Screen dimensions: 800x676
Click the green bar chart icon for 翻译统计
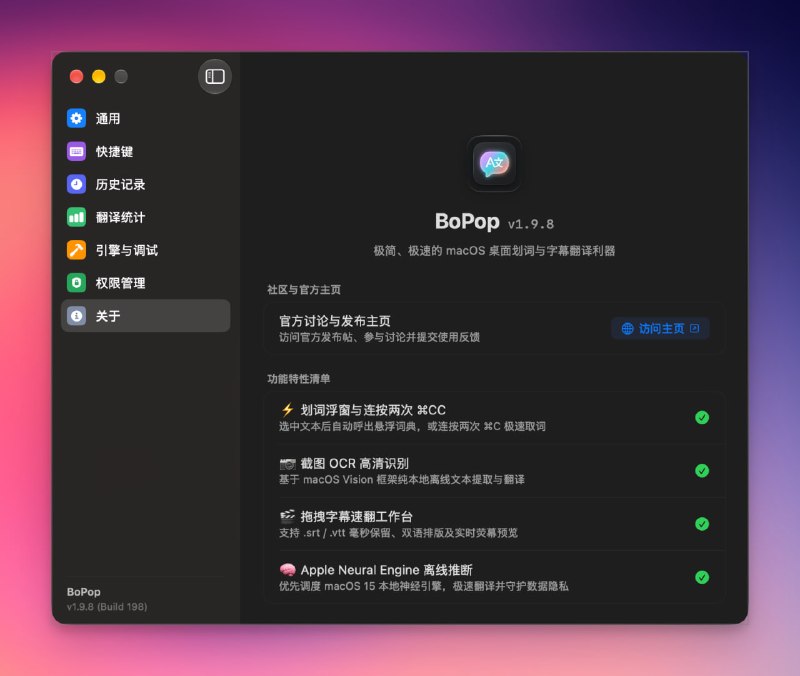[77, 217]
